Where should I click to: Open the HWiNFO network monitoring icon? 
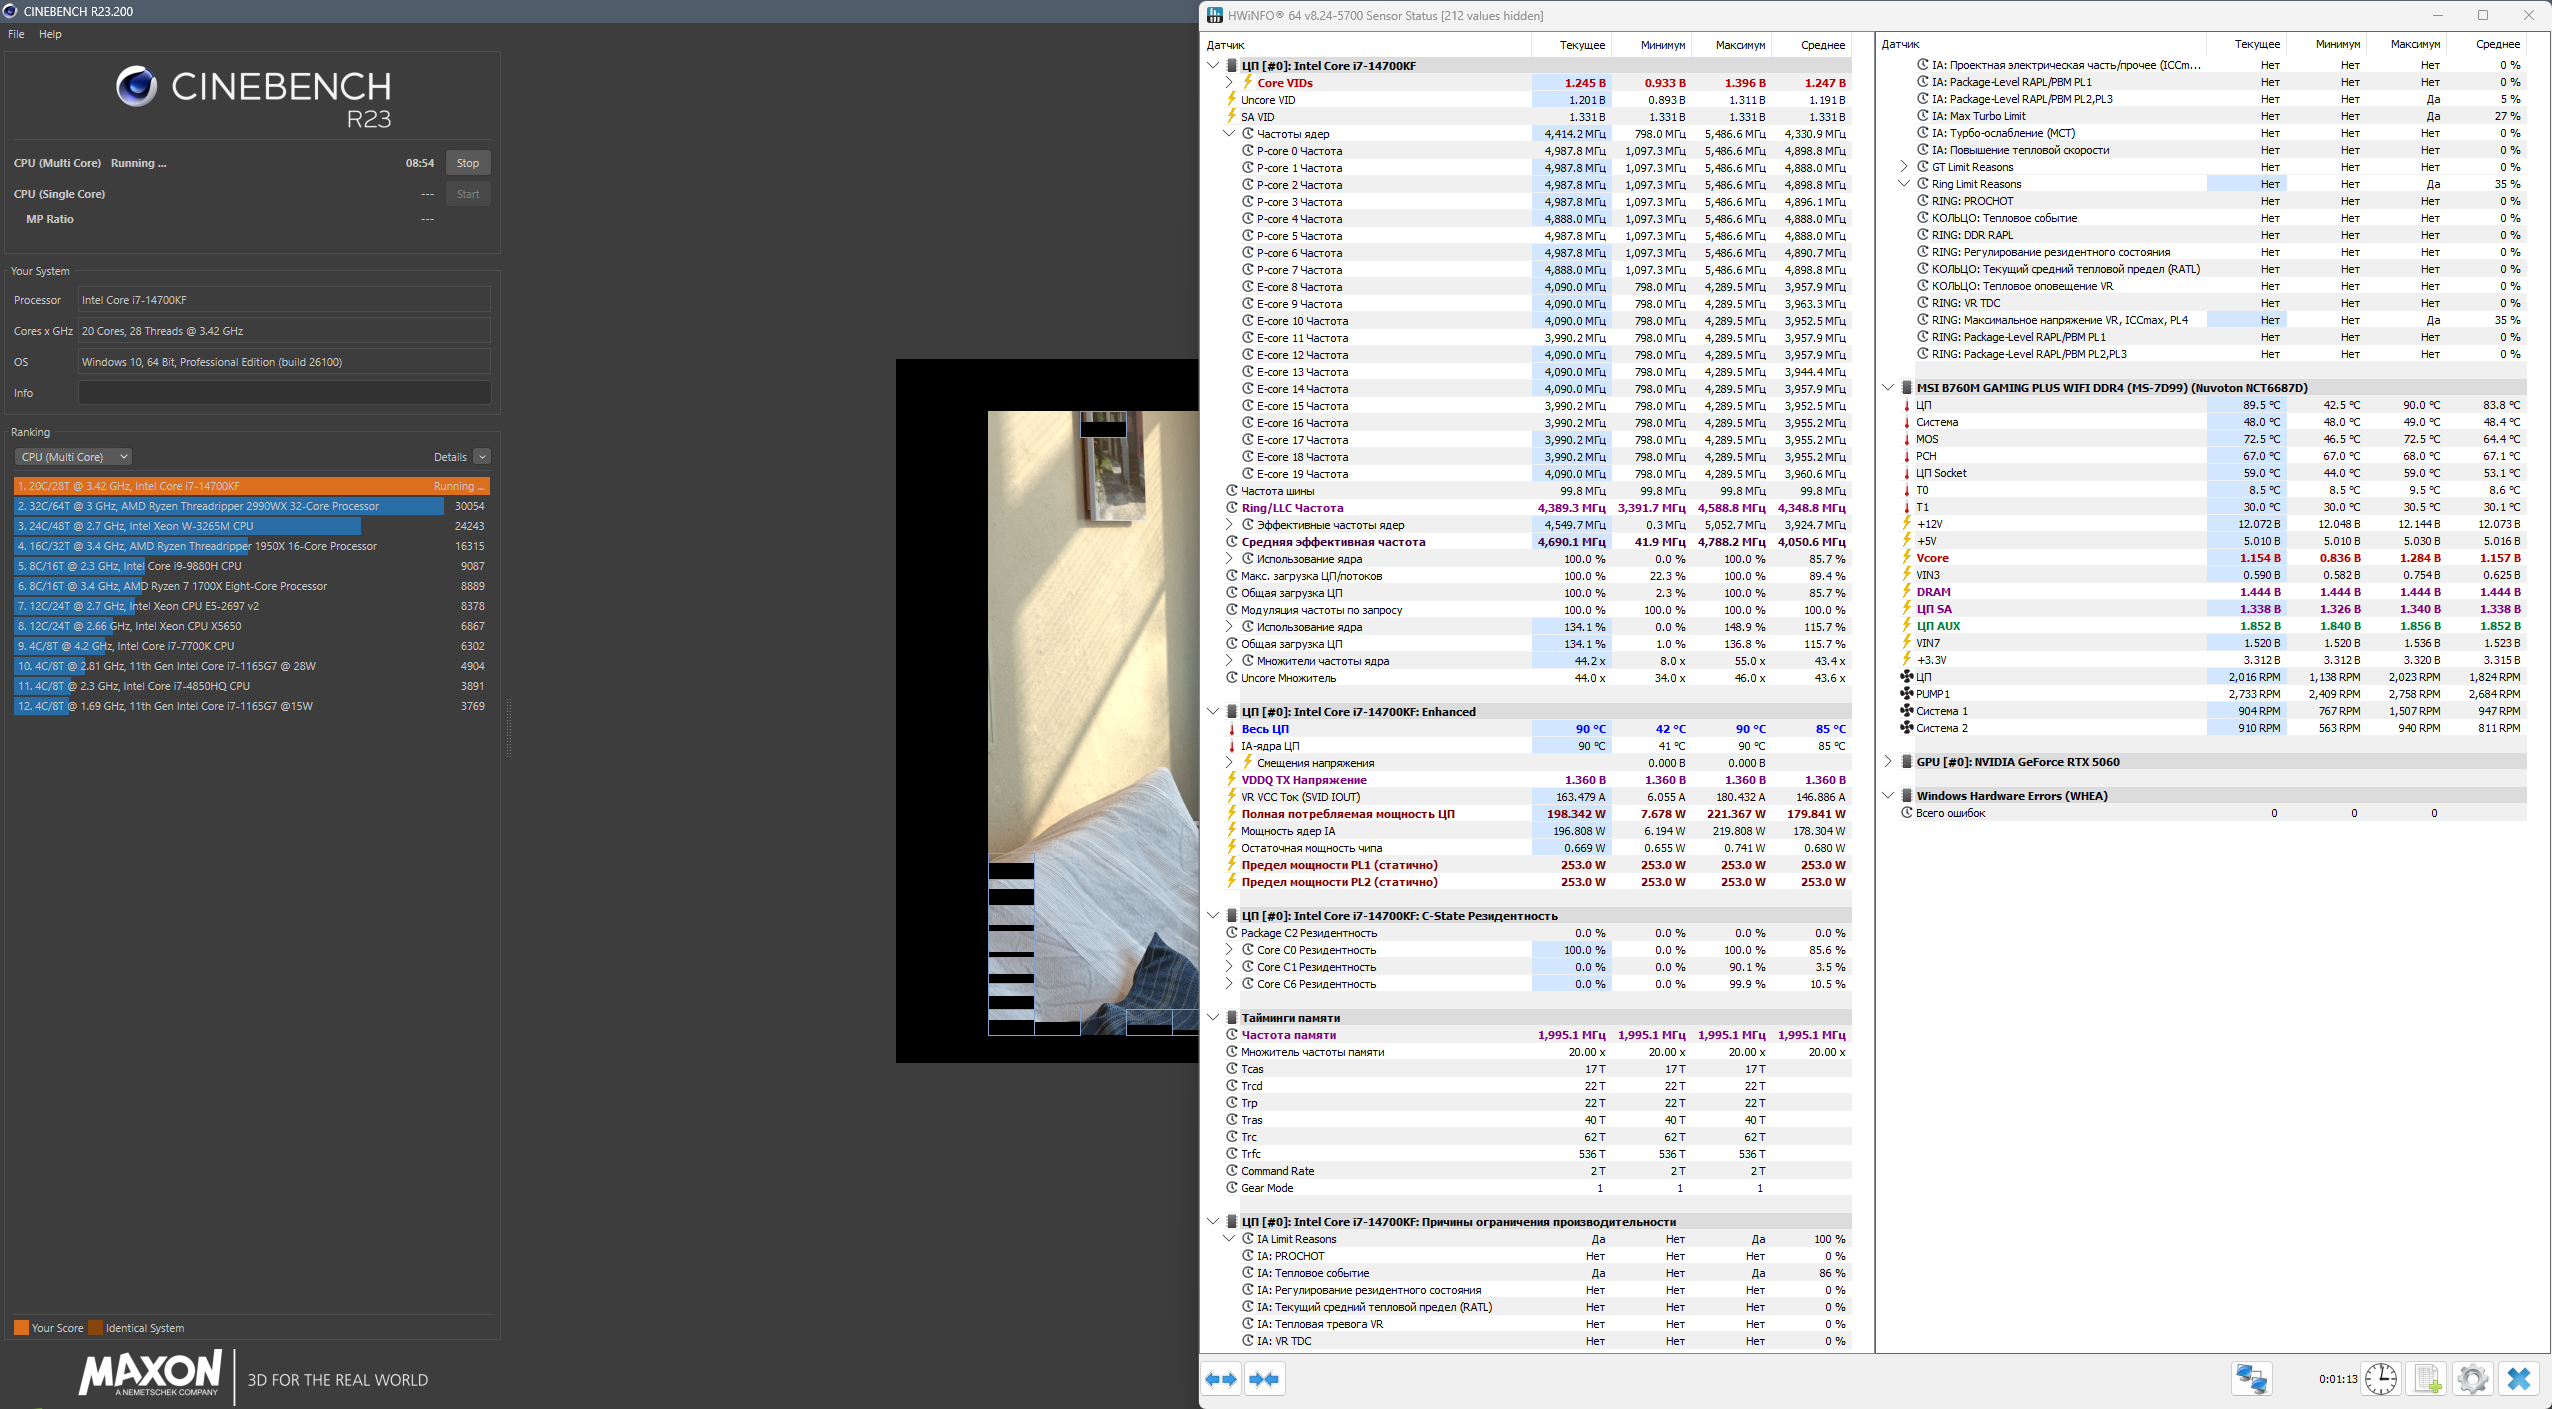(2251, 1379)
